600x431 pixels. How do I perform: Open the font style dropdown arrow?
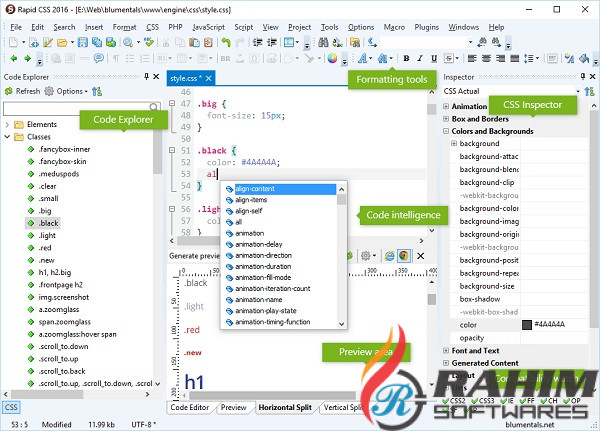(x=370, y=59)
